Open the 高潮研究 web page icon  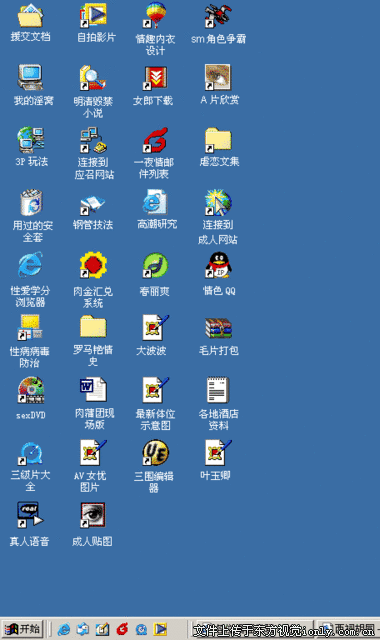pos(155,202)
